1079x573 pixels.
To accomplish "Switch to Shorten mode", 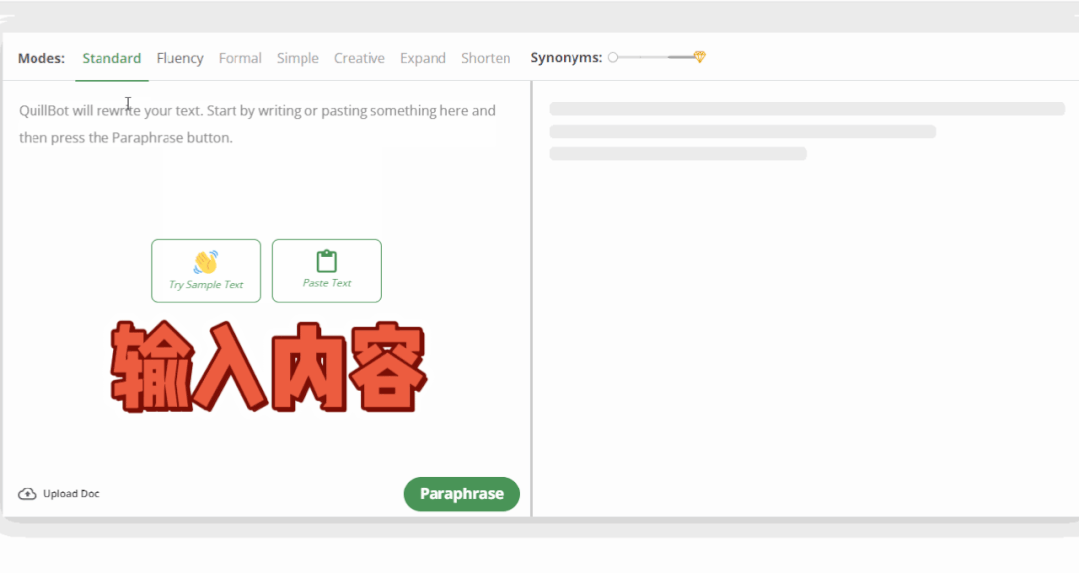I will point(485,58).
